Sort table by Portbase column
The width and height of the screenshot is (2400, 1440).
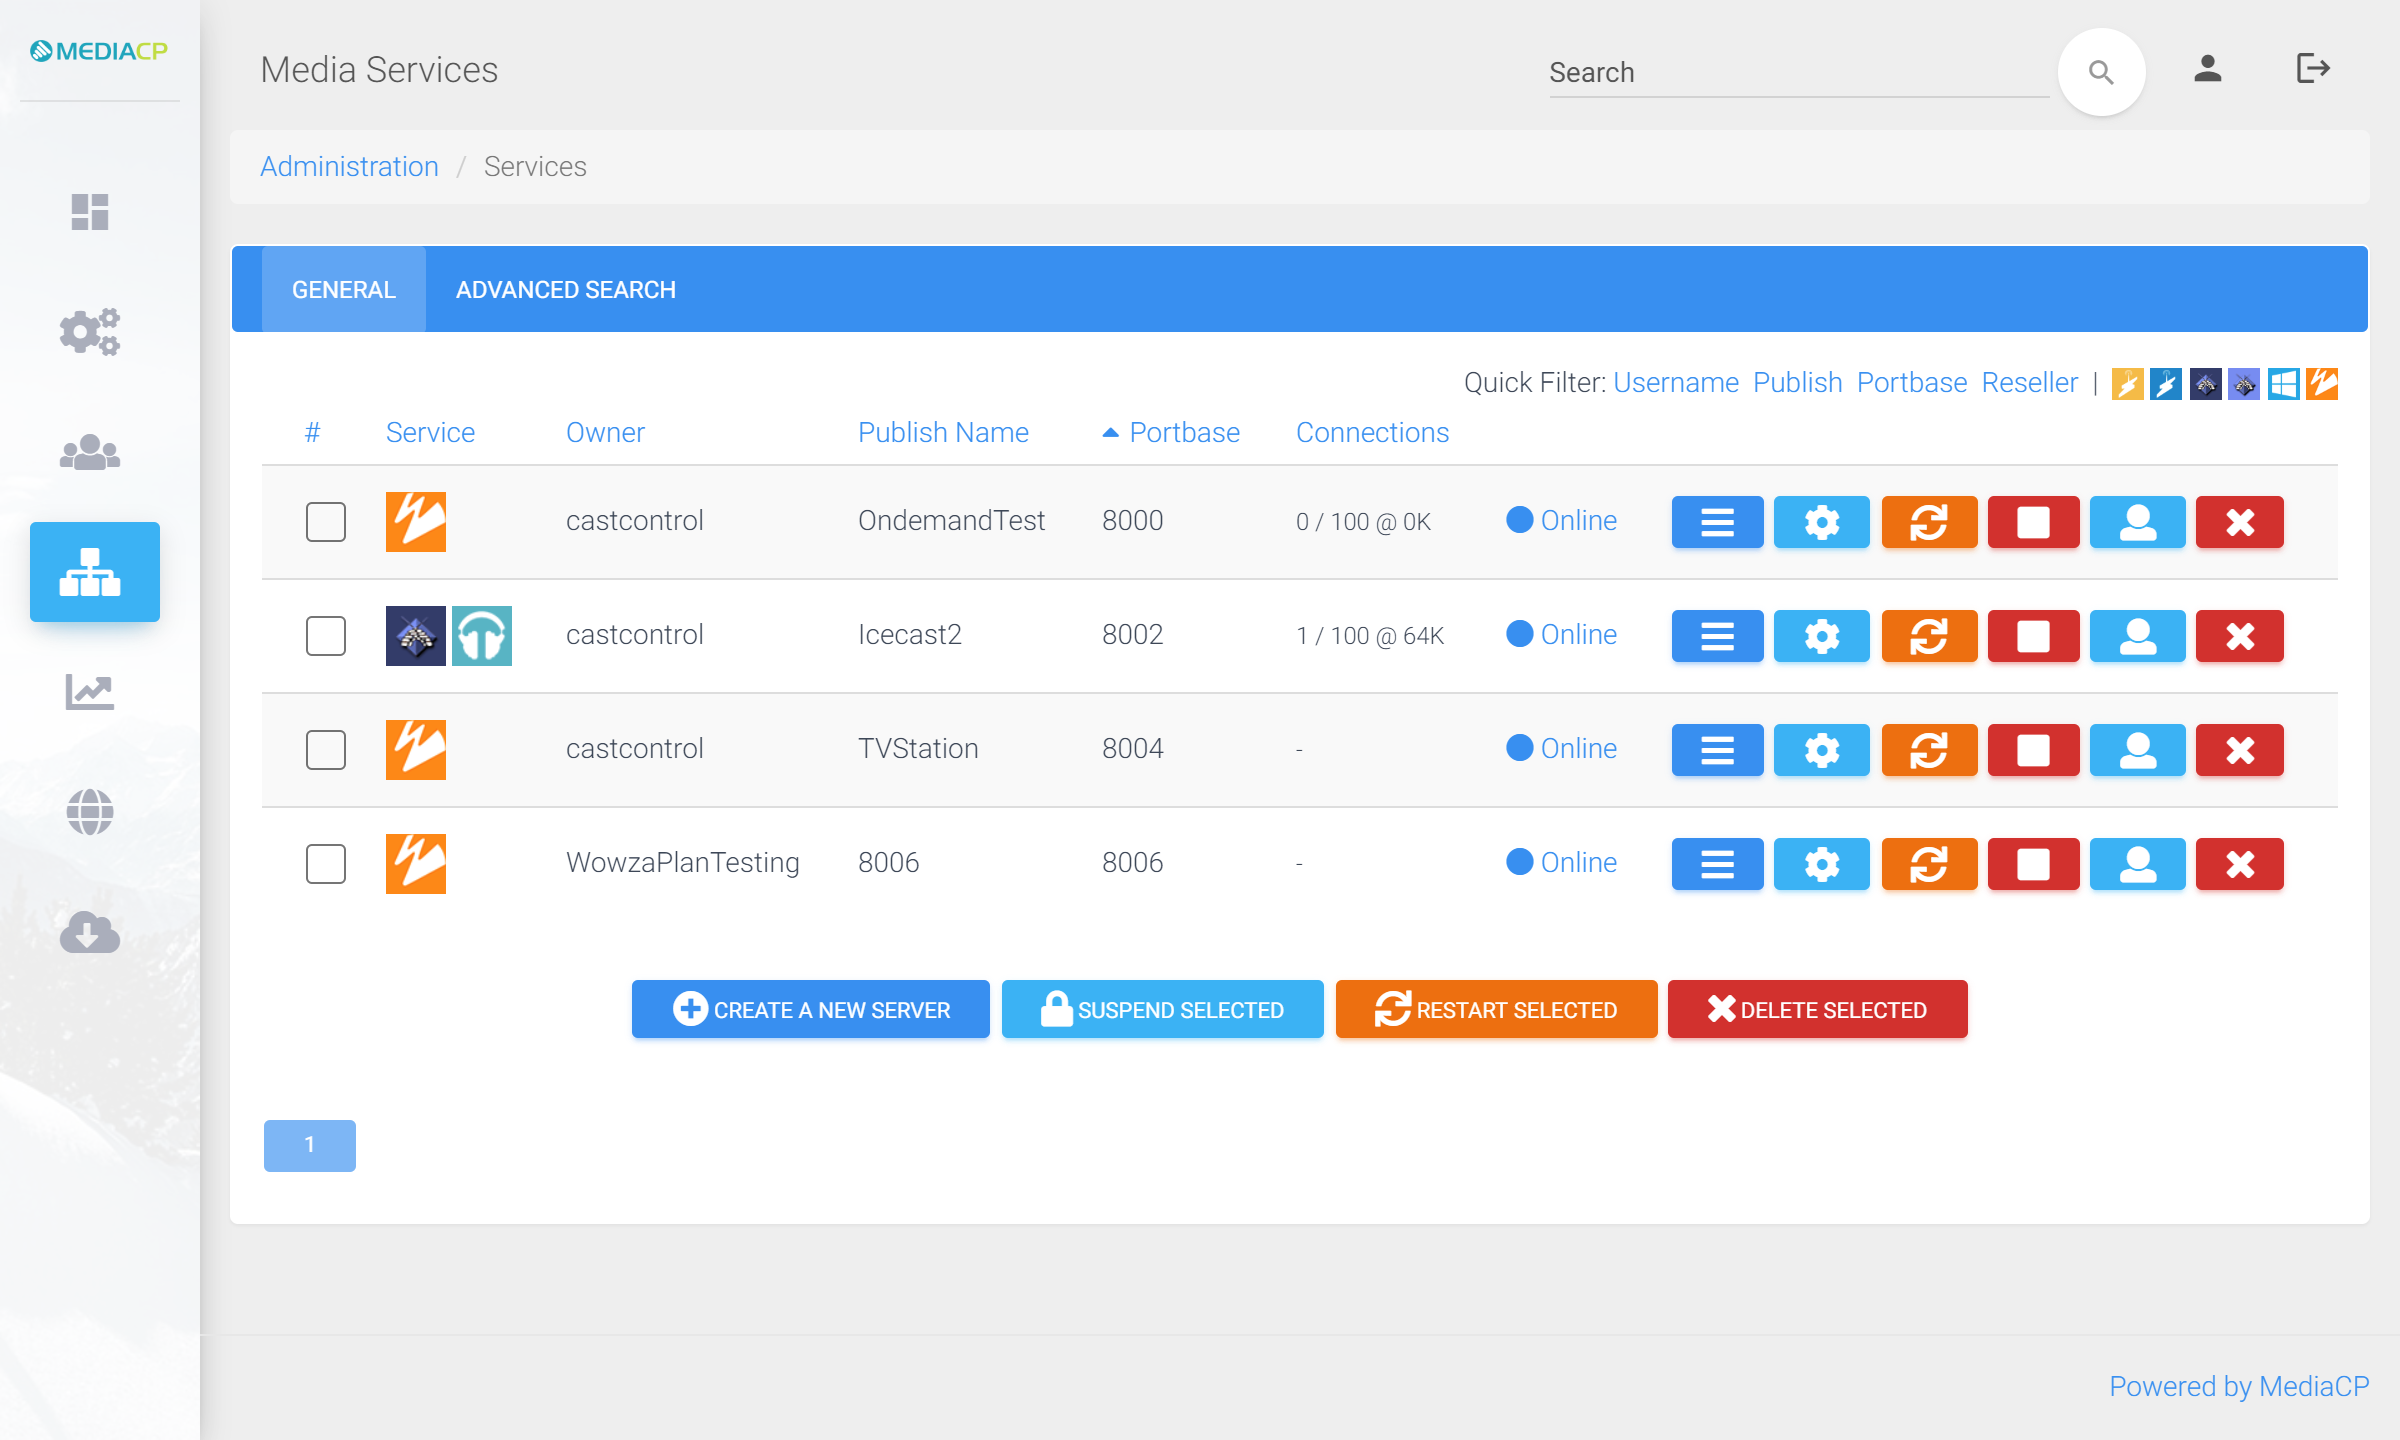point(1183,432)
